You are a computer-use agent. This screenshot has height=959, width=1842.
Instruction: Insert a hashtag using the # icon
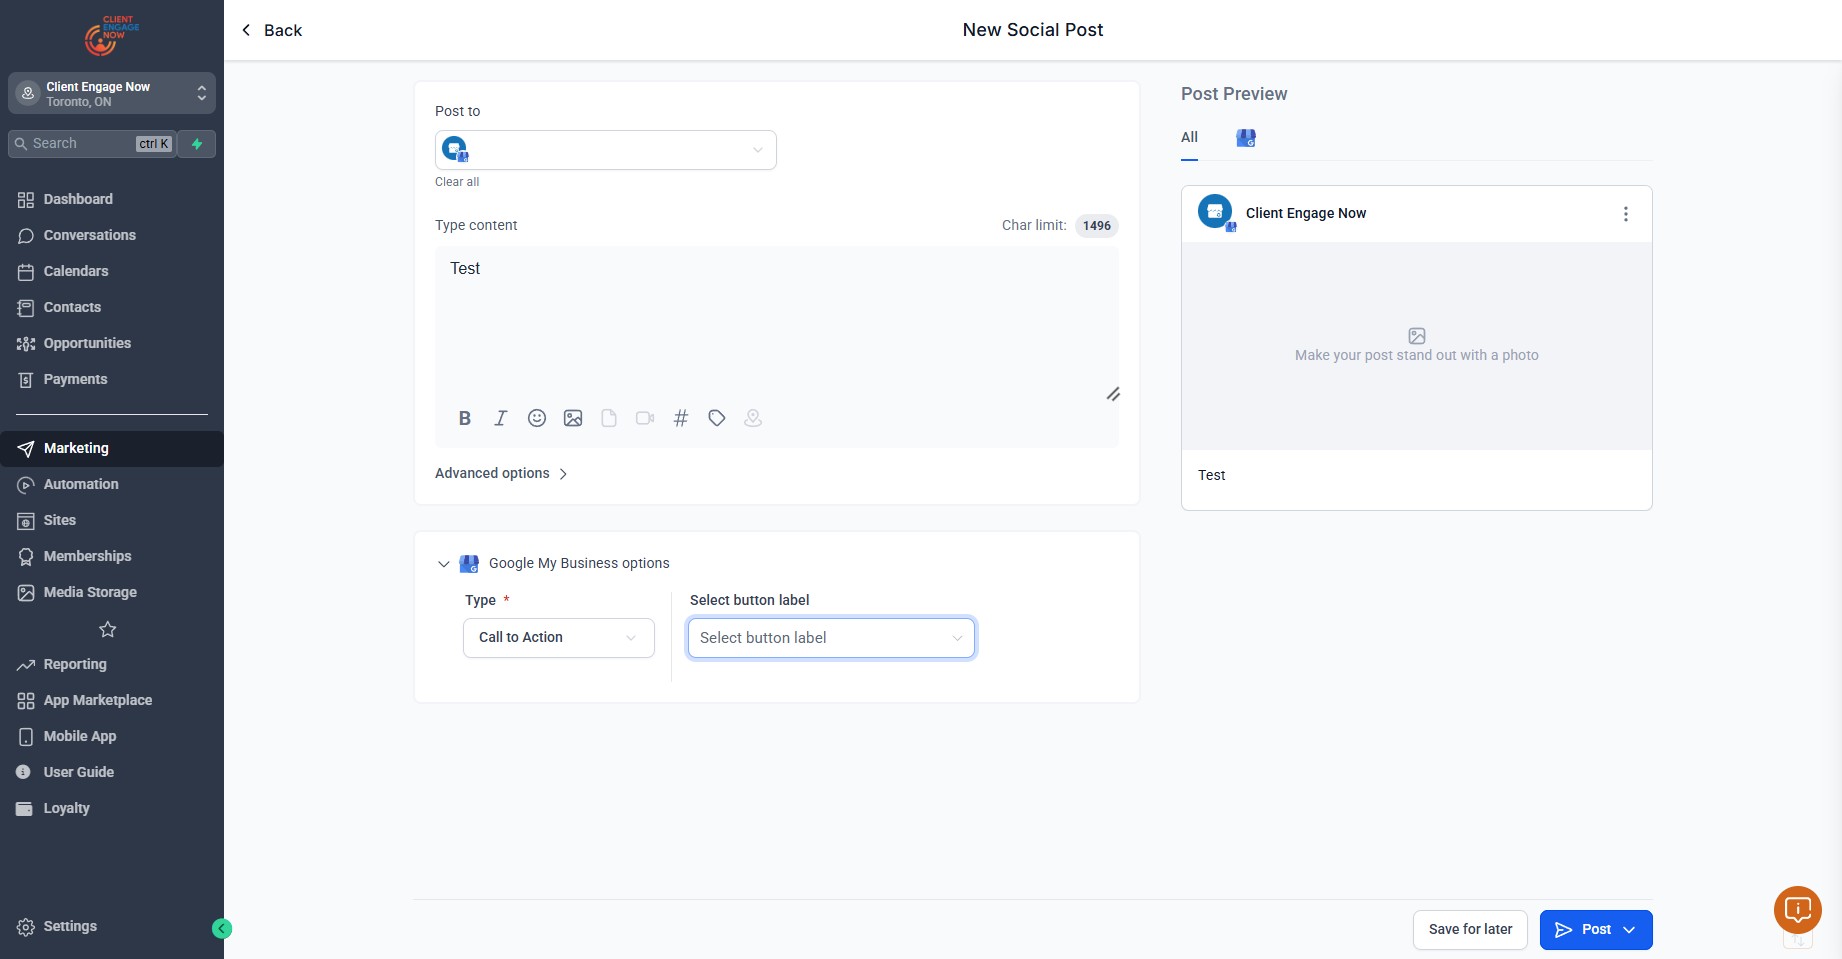click(681, 418)
